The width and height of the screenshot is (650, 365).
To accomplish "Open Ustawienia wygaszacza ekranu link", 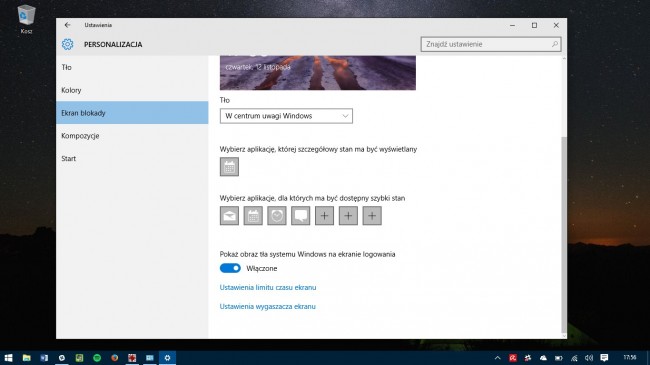I will (267, 307).
